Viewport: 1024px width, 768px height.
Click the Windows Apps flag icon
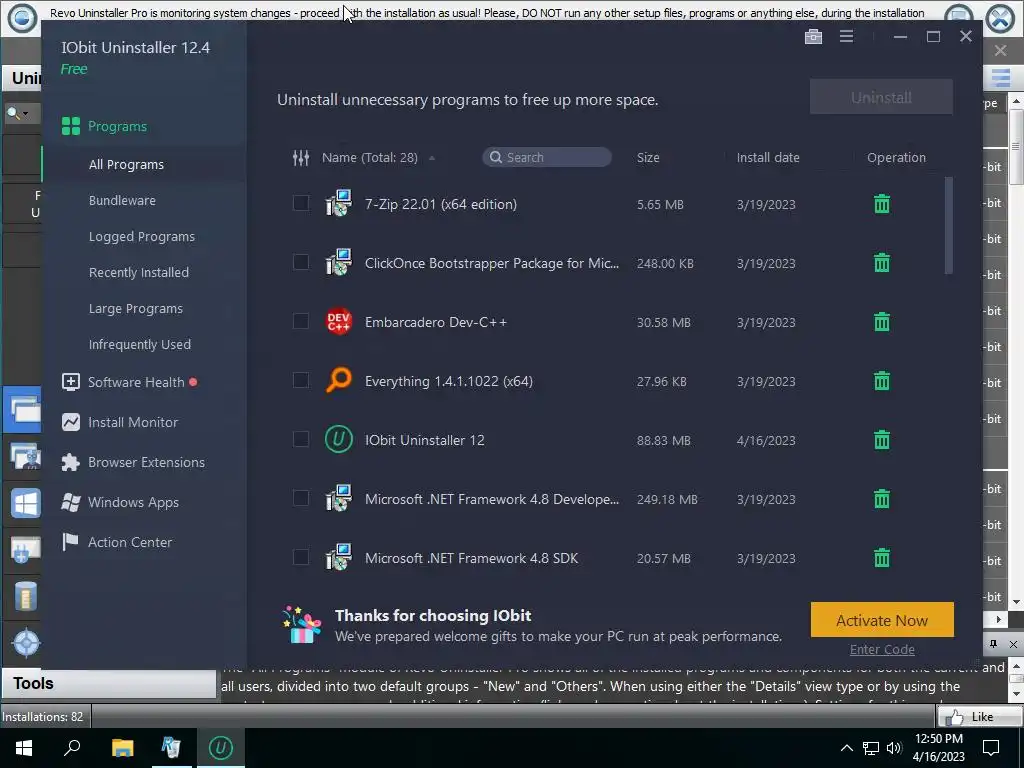point(71,502)
